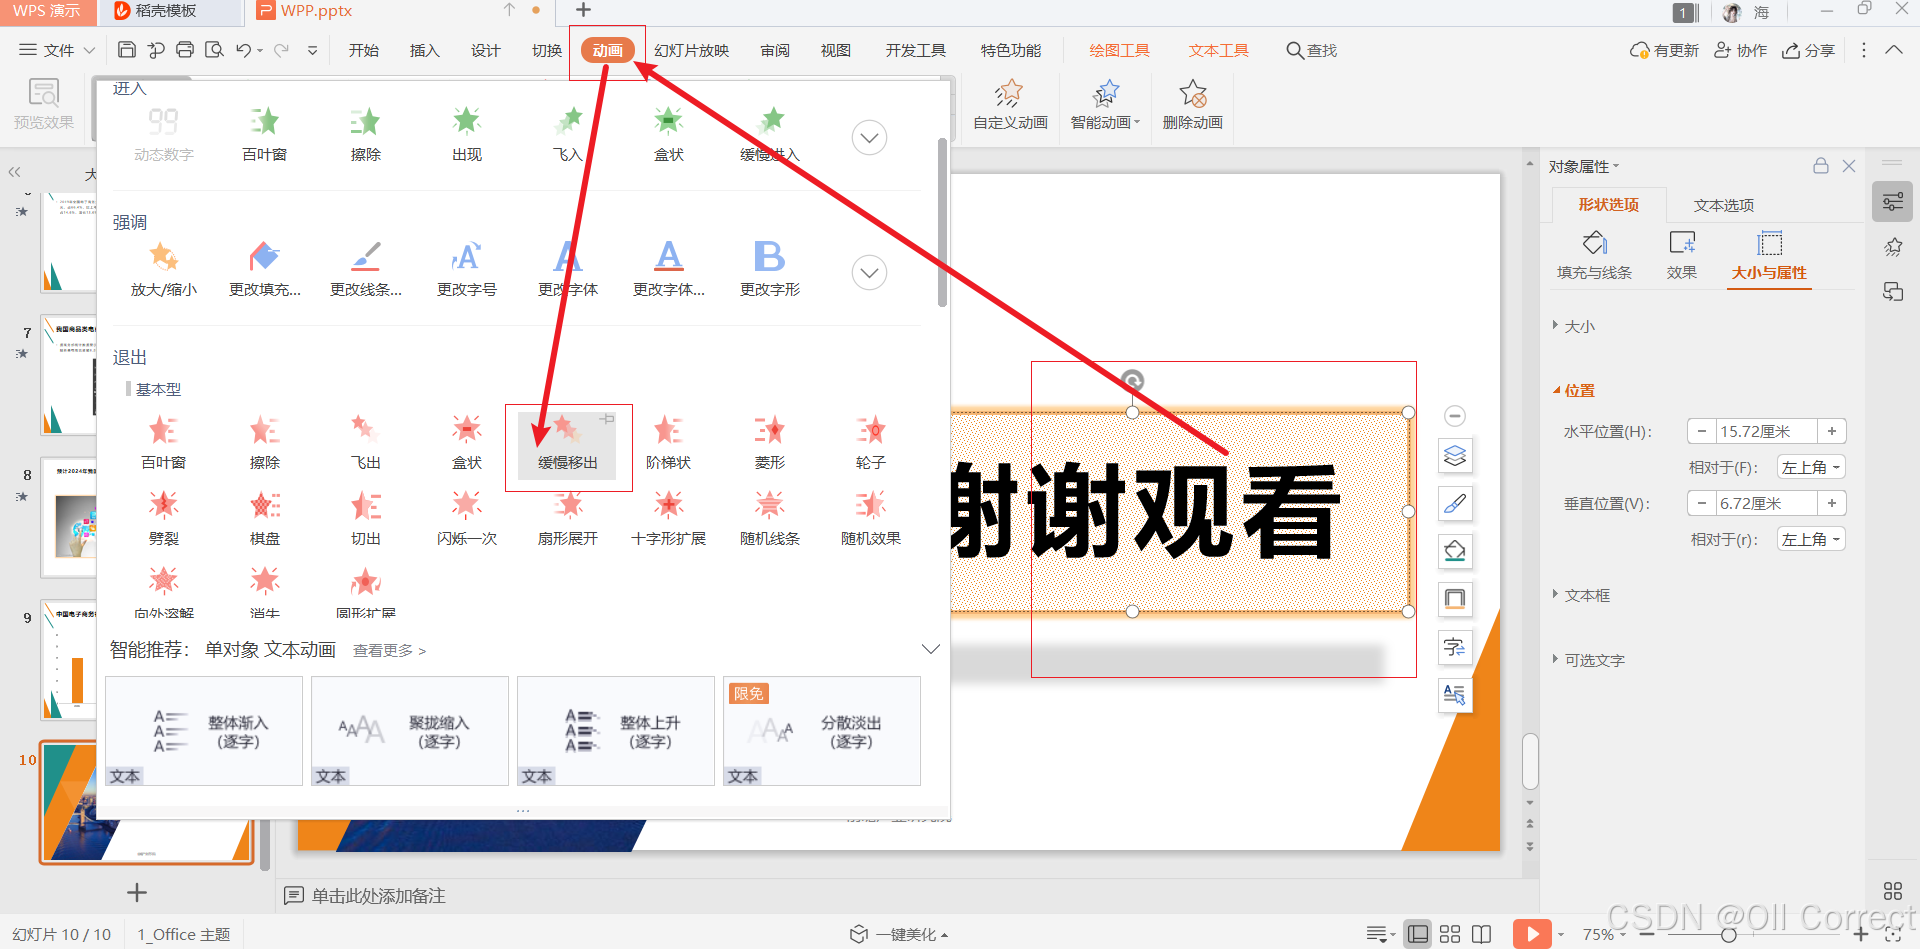
Task: Apply the 百叶窗 entrance animation
Action: (x=264, y=134)
